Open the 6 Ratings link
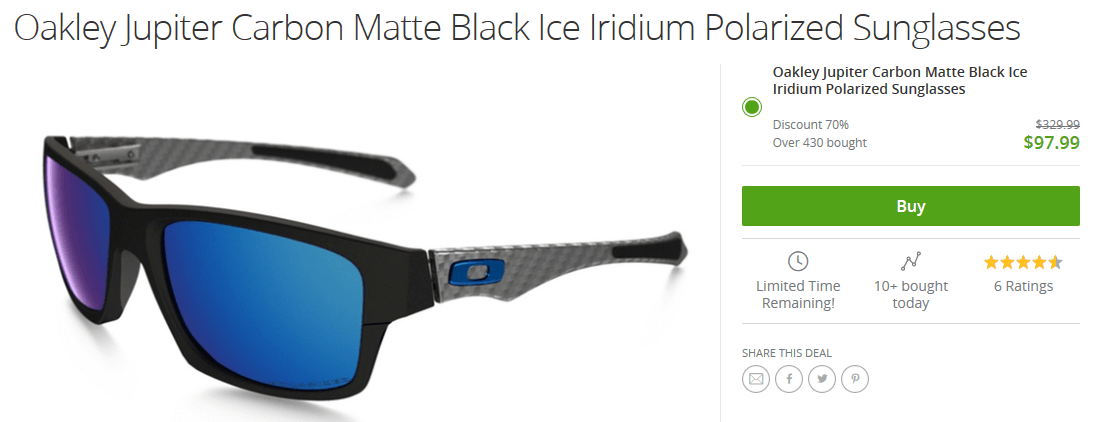1113x422 pixels. [x=1023, y=287]
